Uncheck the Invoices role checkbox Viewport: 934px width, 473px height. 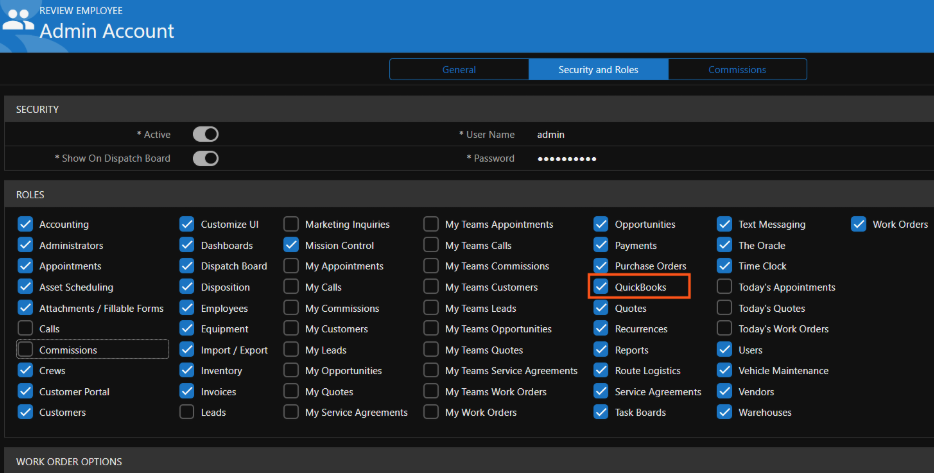coord(186,391)
